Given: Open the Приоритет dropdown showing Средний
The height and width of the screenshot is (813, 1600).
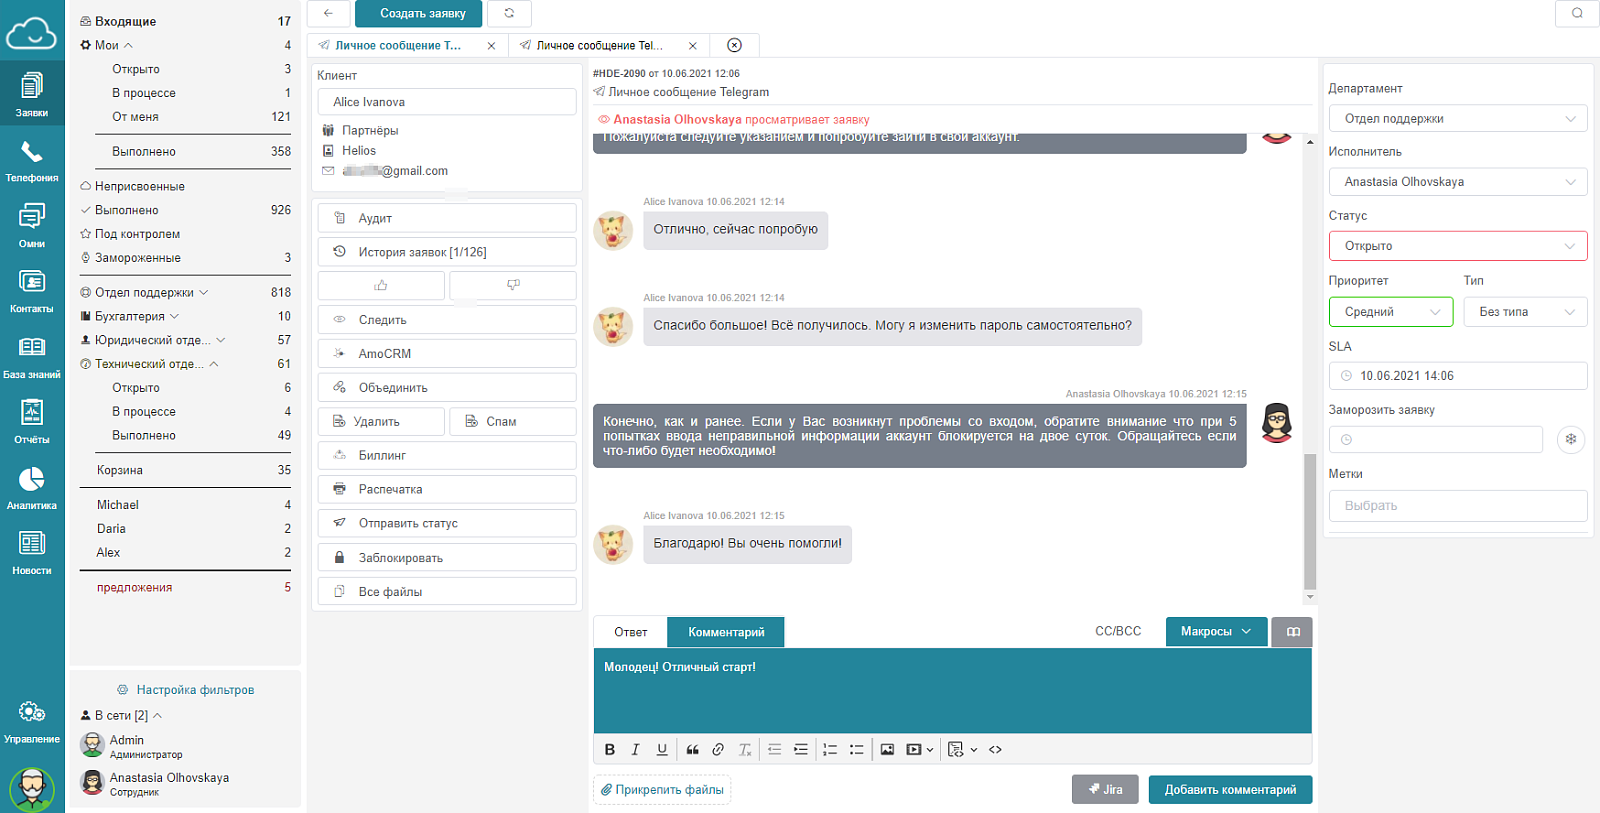Looking at the screenshot, I should pos(1391,312).
